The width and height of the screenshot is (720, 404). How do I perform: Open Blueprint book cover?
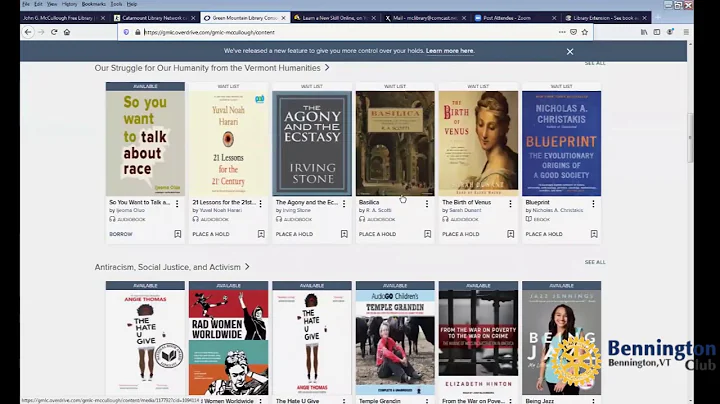(x=561, y=143)
